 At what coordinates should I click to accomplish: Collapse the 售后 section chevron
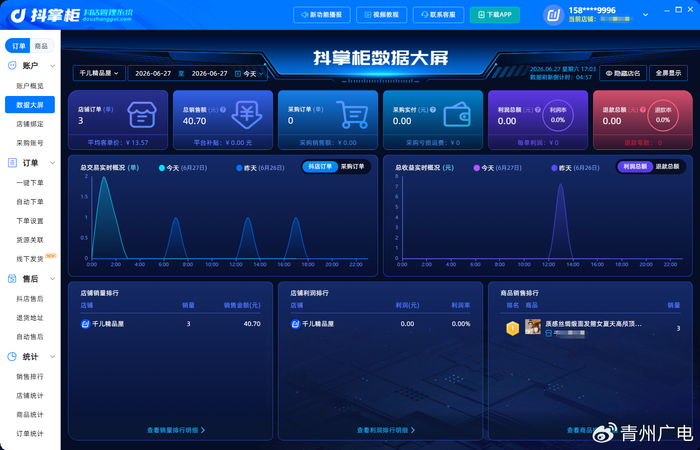[x=52, y=279]
